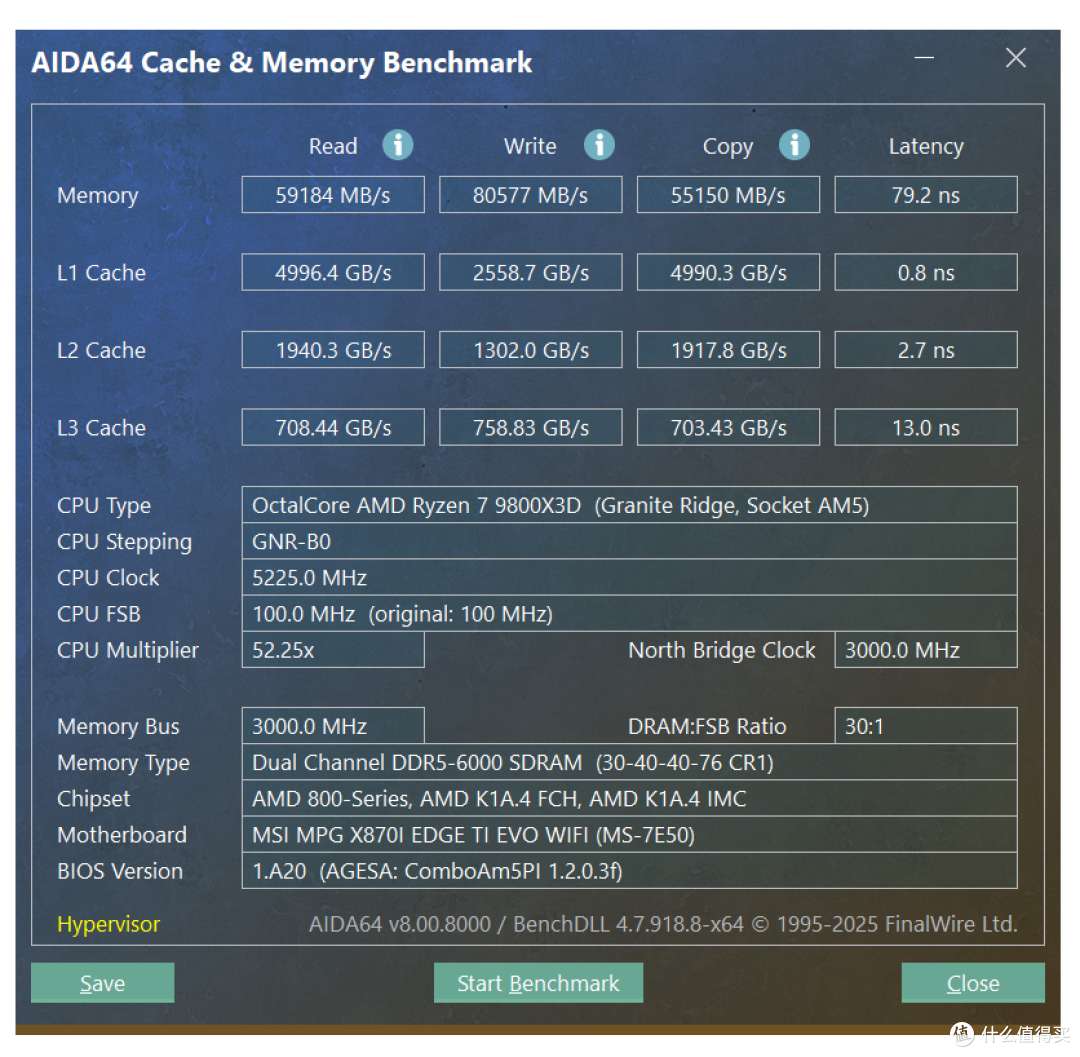Click the North Bridge Clock label
The width and height of the screenshot is (1080, 1057).
tap(721, 650)
